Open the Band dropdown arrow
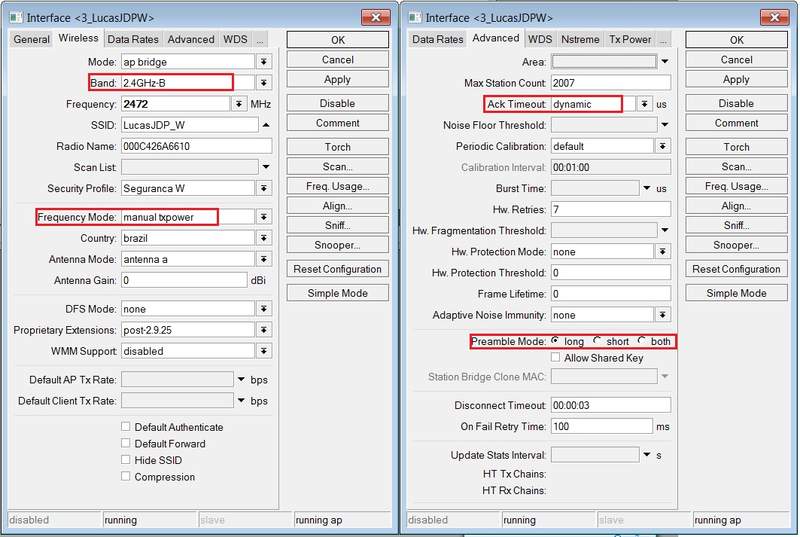 264,83
